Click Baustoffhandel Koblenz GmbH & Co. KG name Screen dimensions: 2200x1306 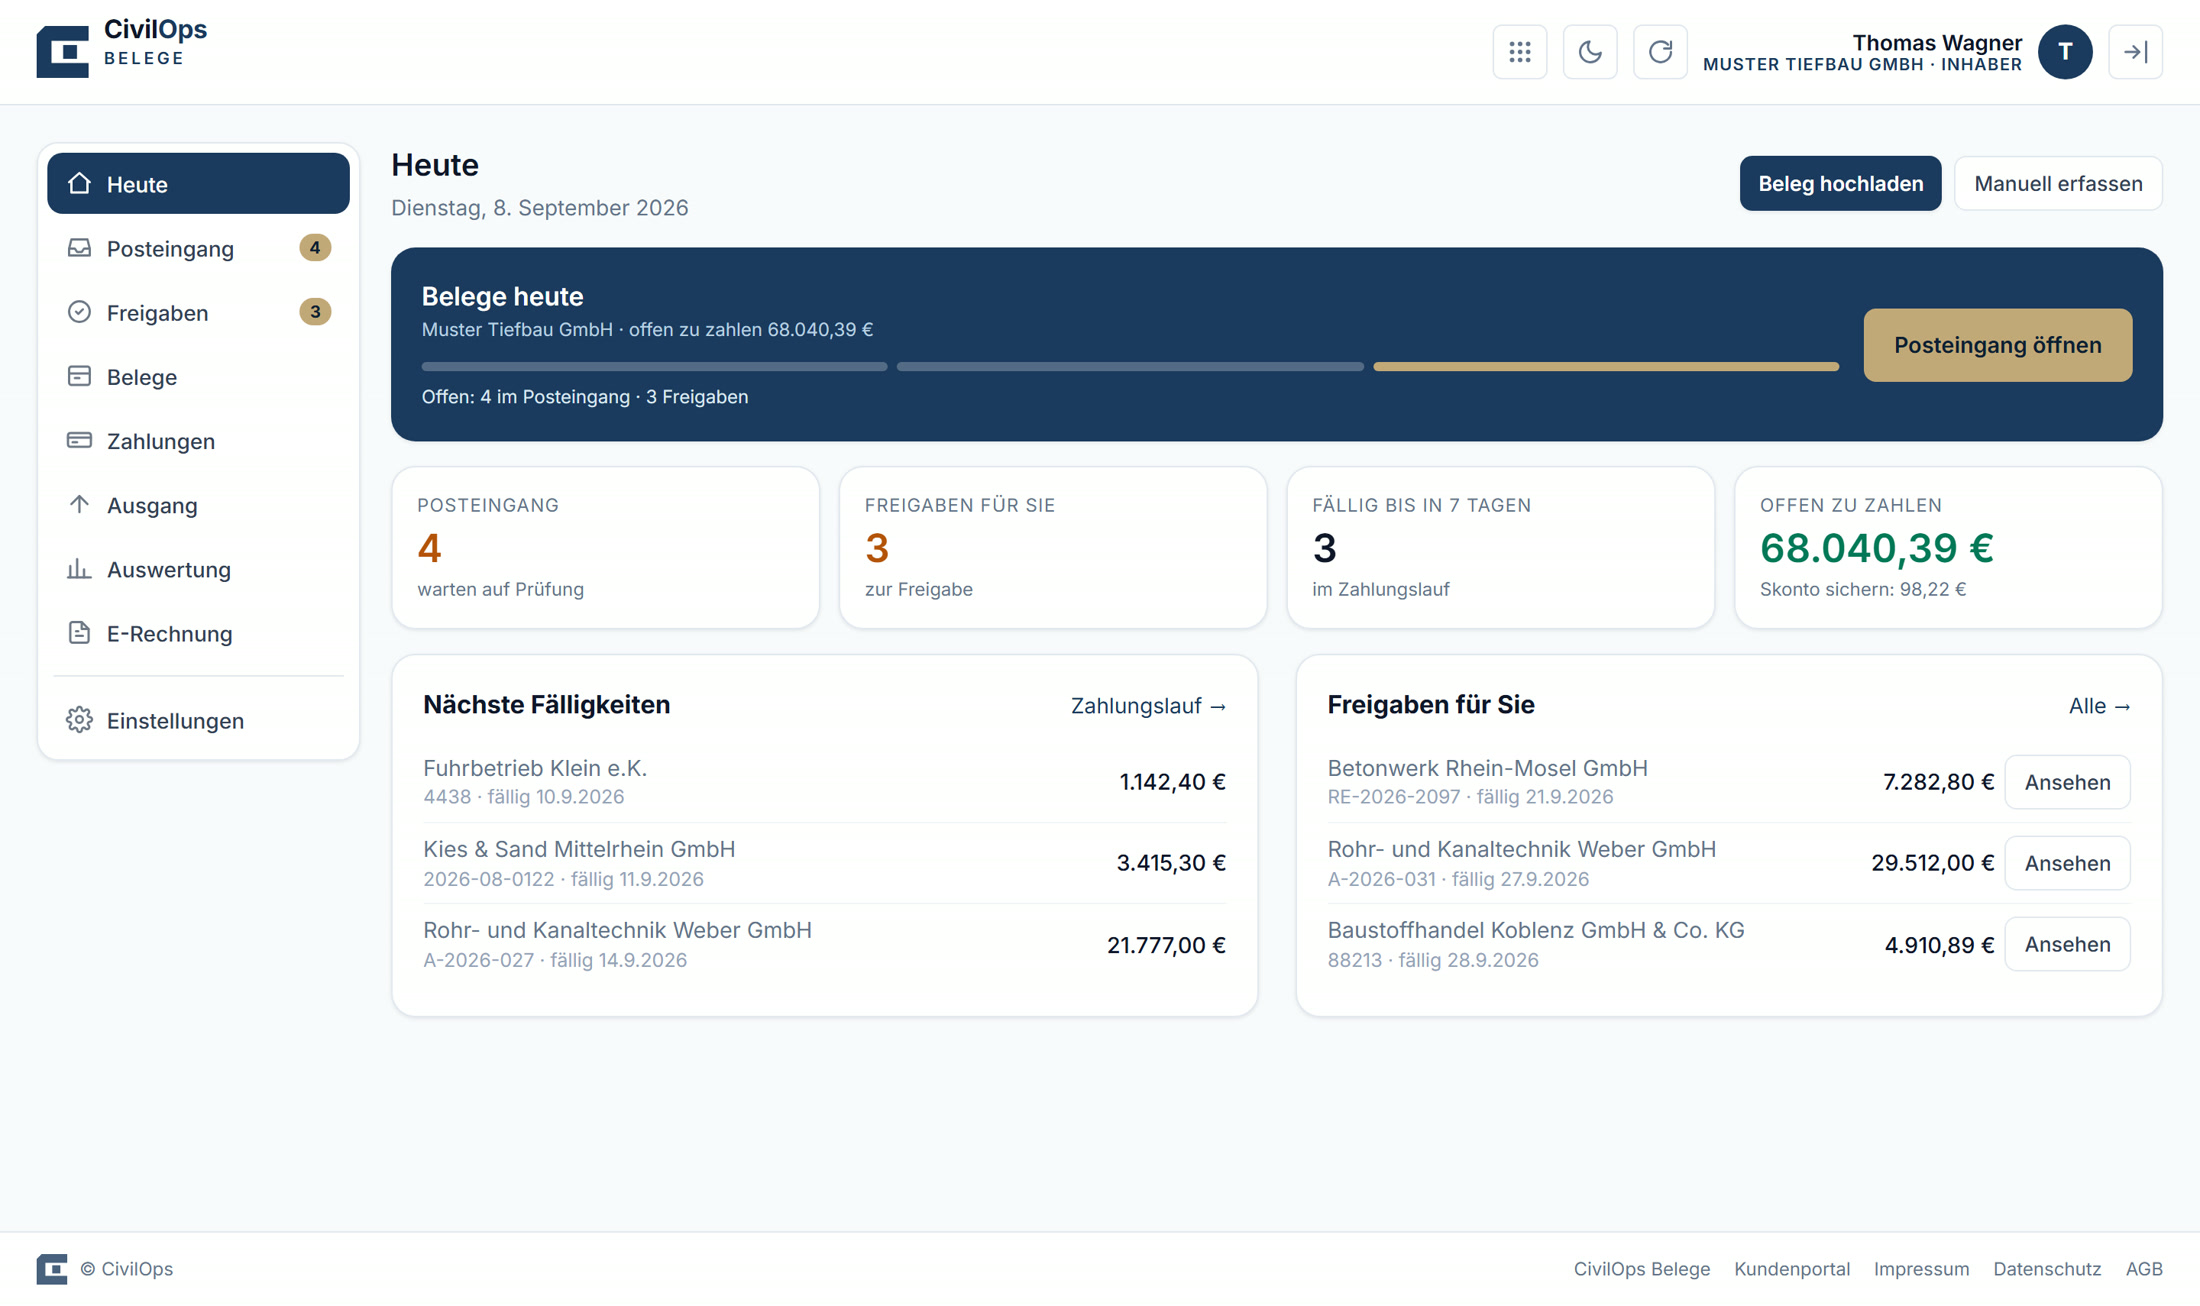tap(1535, 930)
